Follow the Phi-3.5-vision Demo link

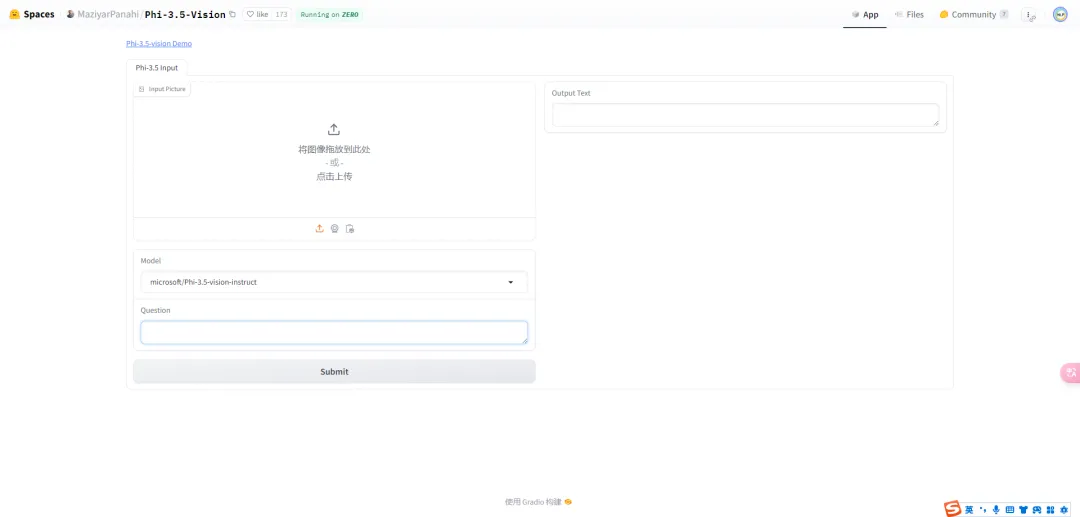coord(159,43)
